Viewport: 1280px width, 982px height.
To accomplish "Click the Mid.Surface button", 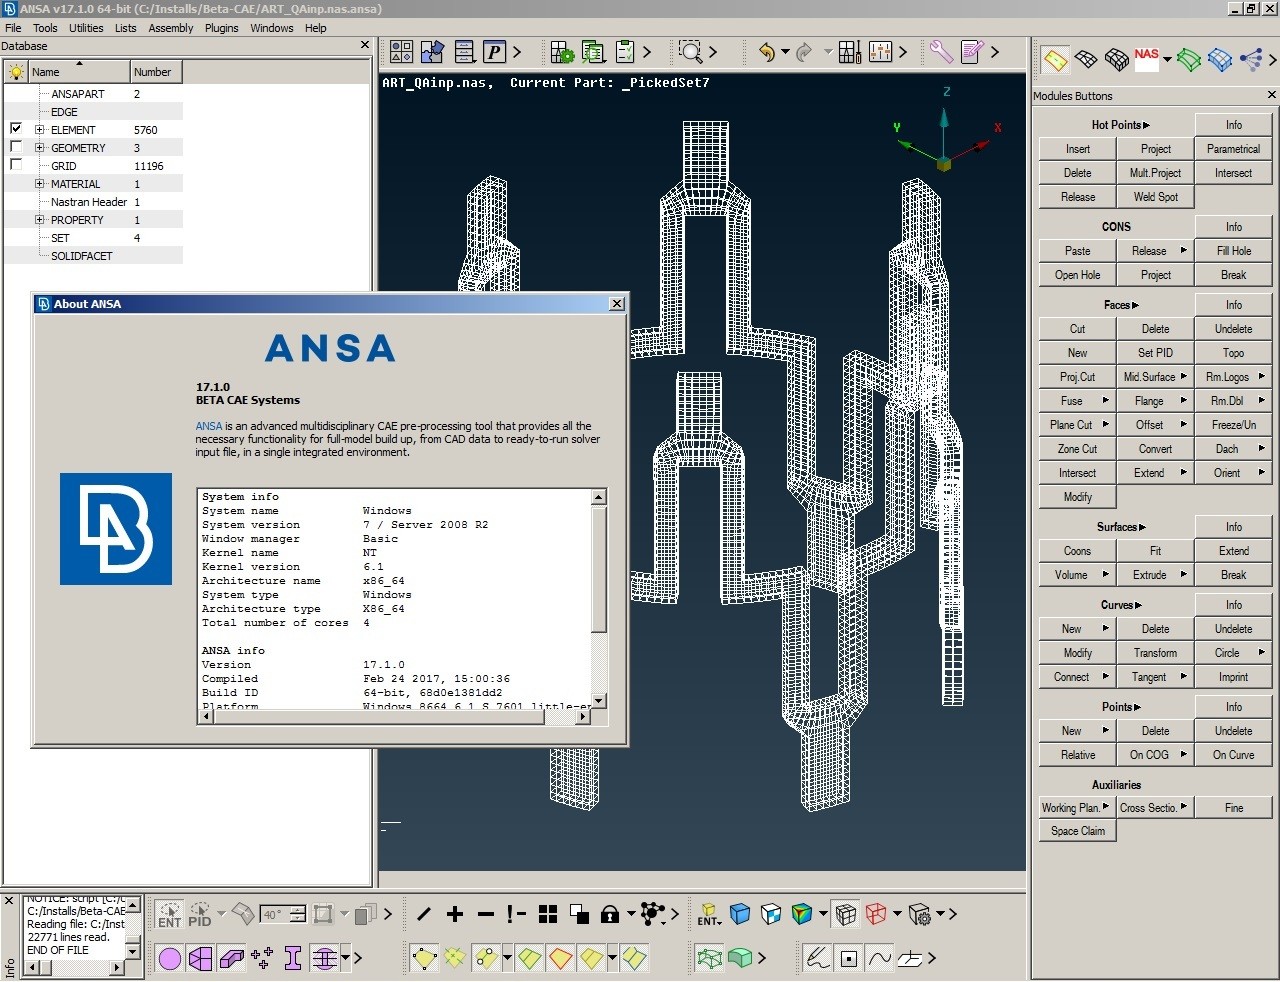I will click(1155, 377).
